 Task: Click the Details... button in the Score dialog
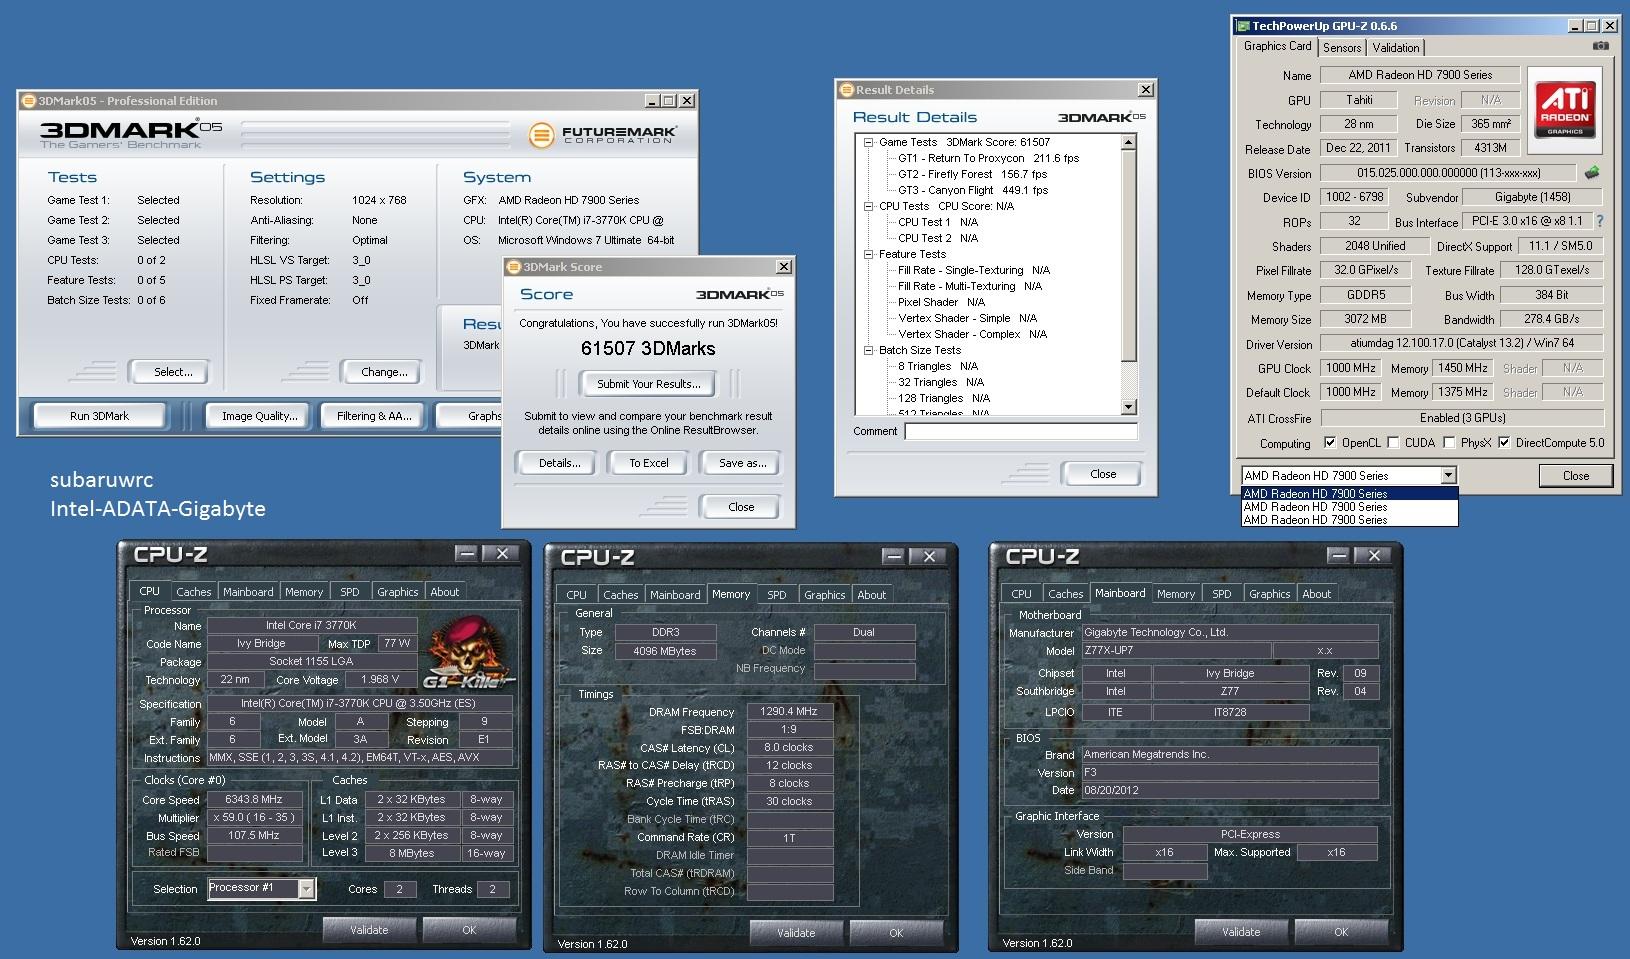click(559, 463)
